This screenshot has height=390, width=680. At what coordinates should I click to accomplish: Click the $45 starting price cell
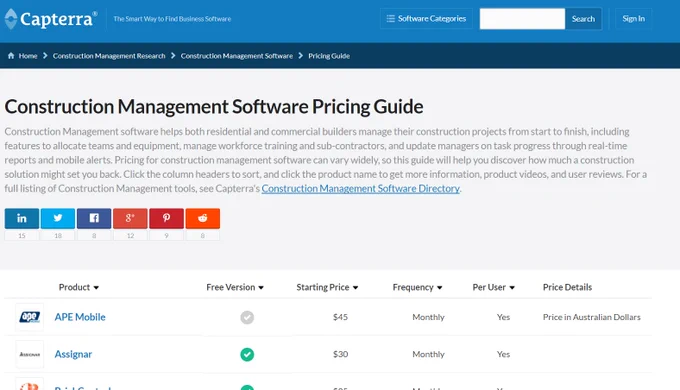340,317
